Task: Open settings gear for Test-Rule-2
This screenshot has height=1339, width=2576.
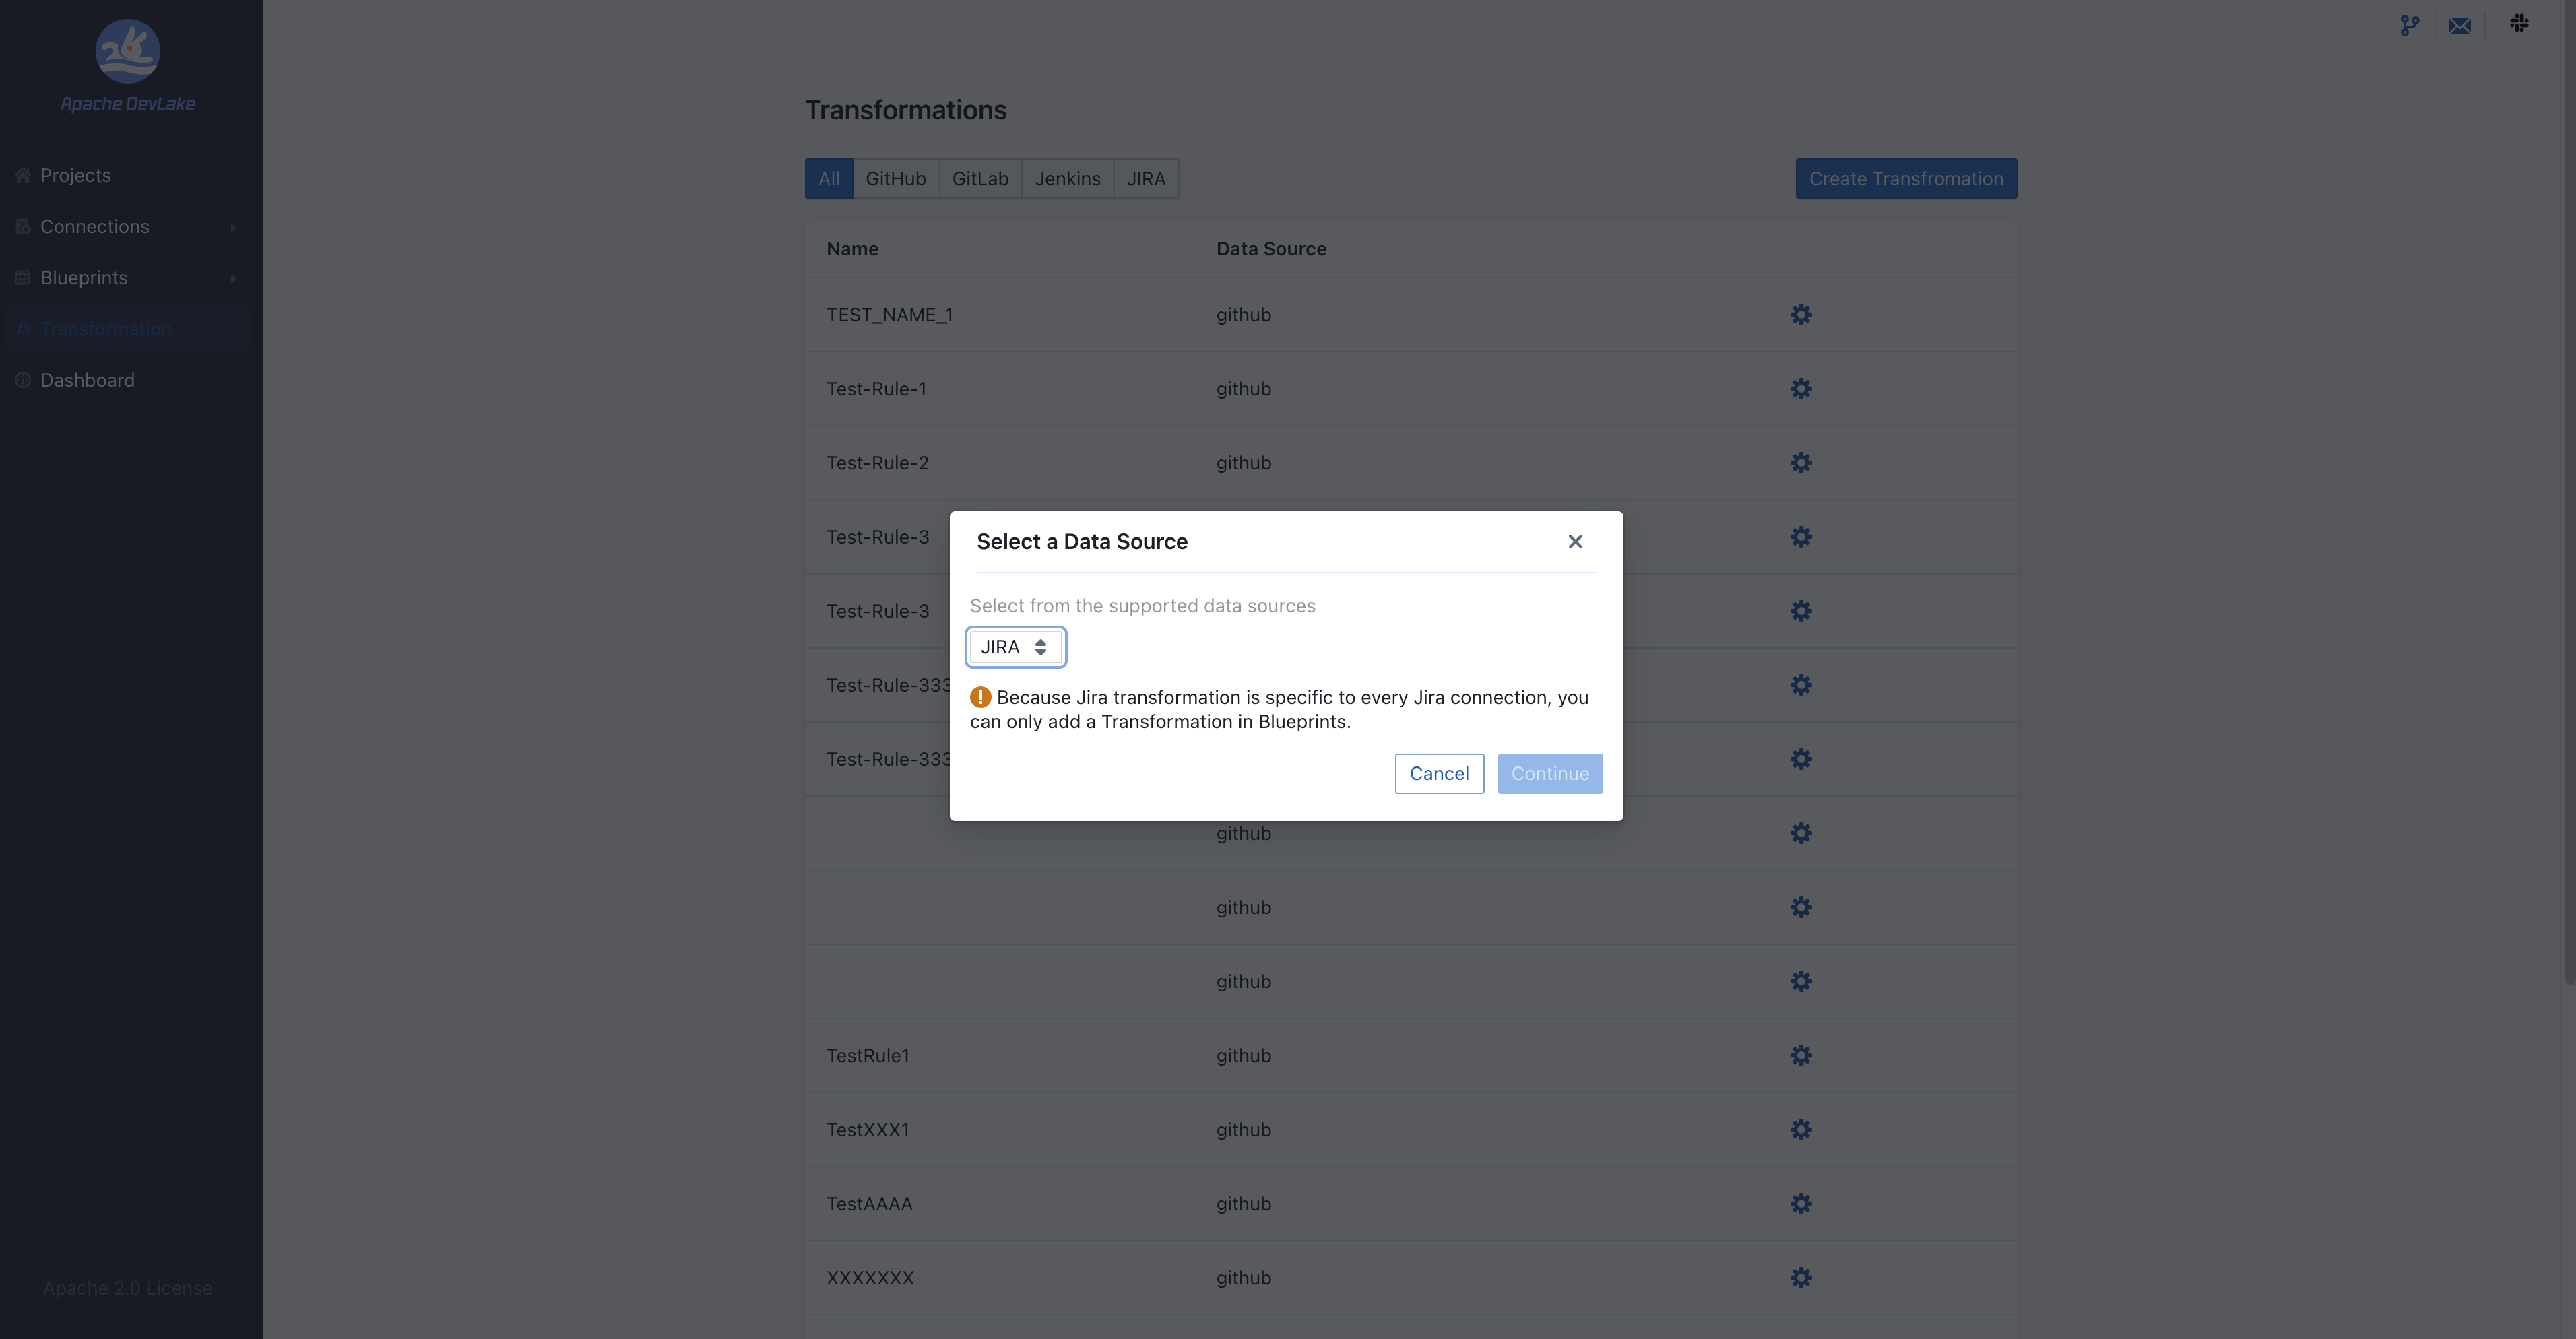Action: 1800,463
